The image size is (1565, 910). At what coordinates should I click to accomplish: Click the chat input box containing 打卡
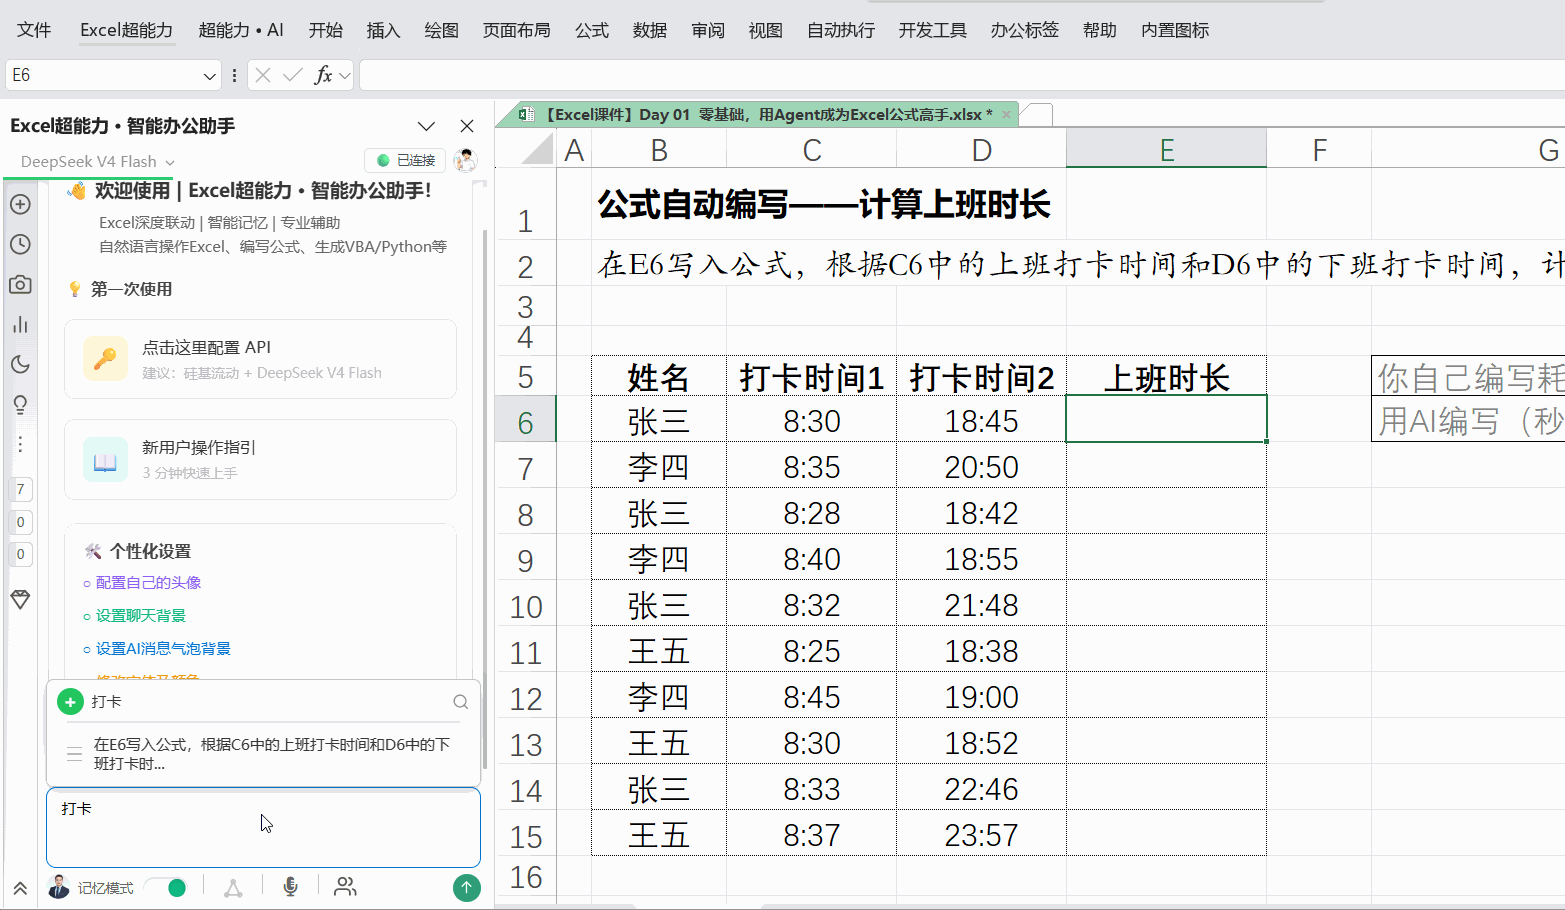263,827
